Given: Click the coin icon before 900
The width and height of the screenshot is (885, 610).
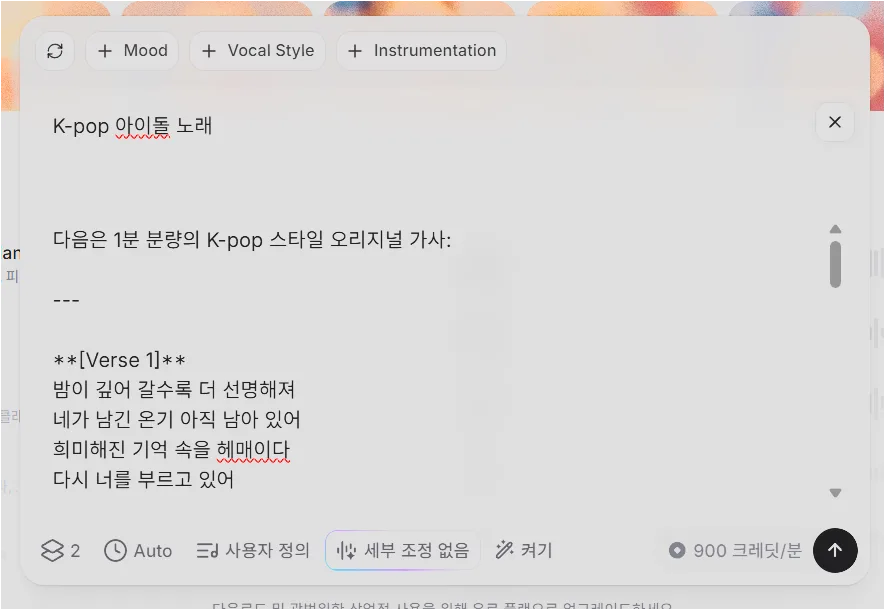Looking at the screenshot, I should tap(677, 550).
